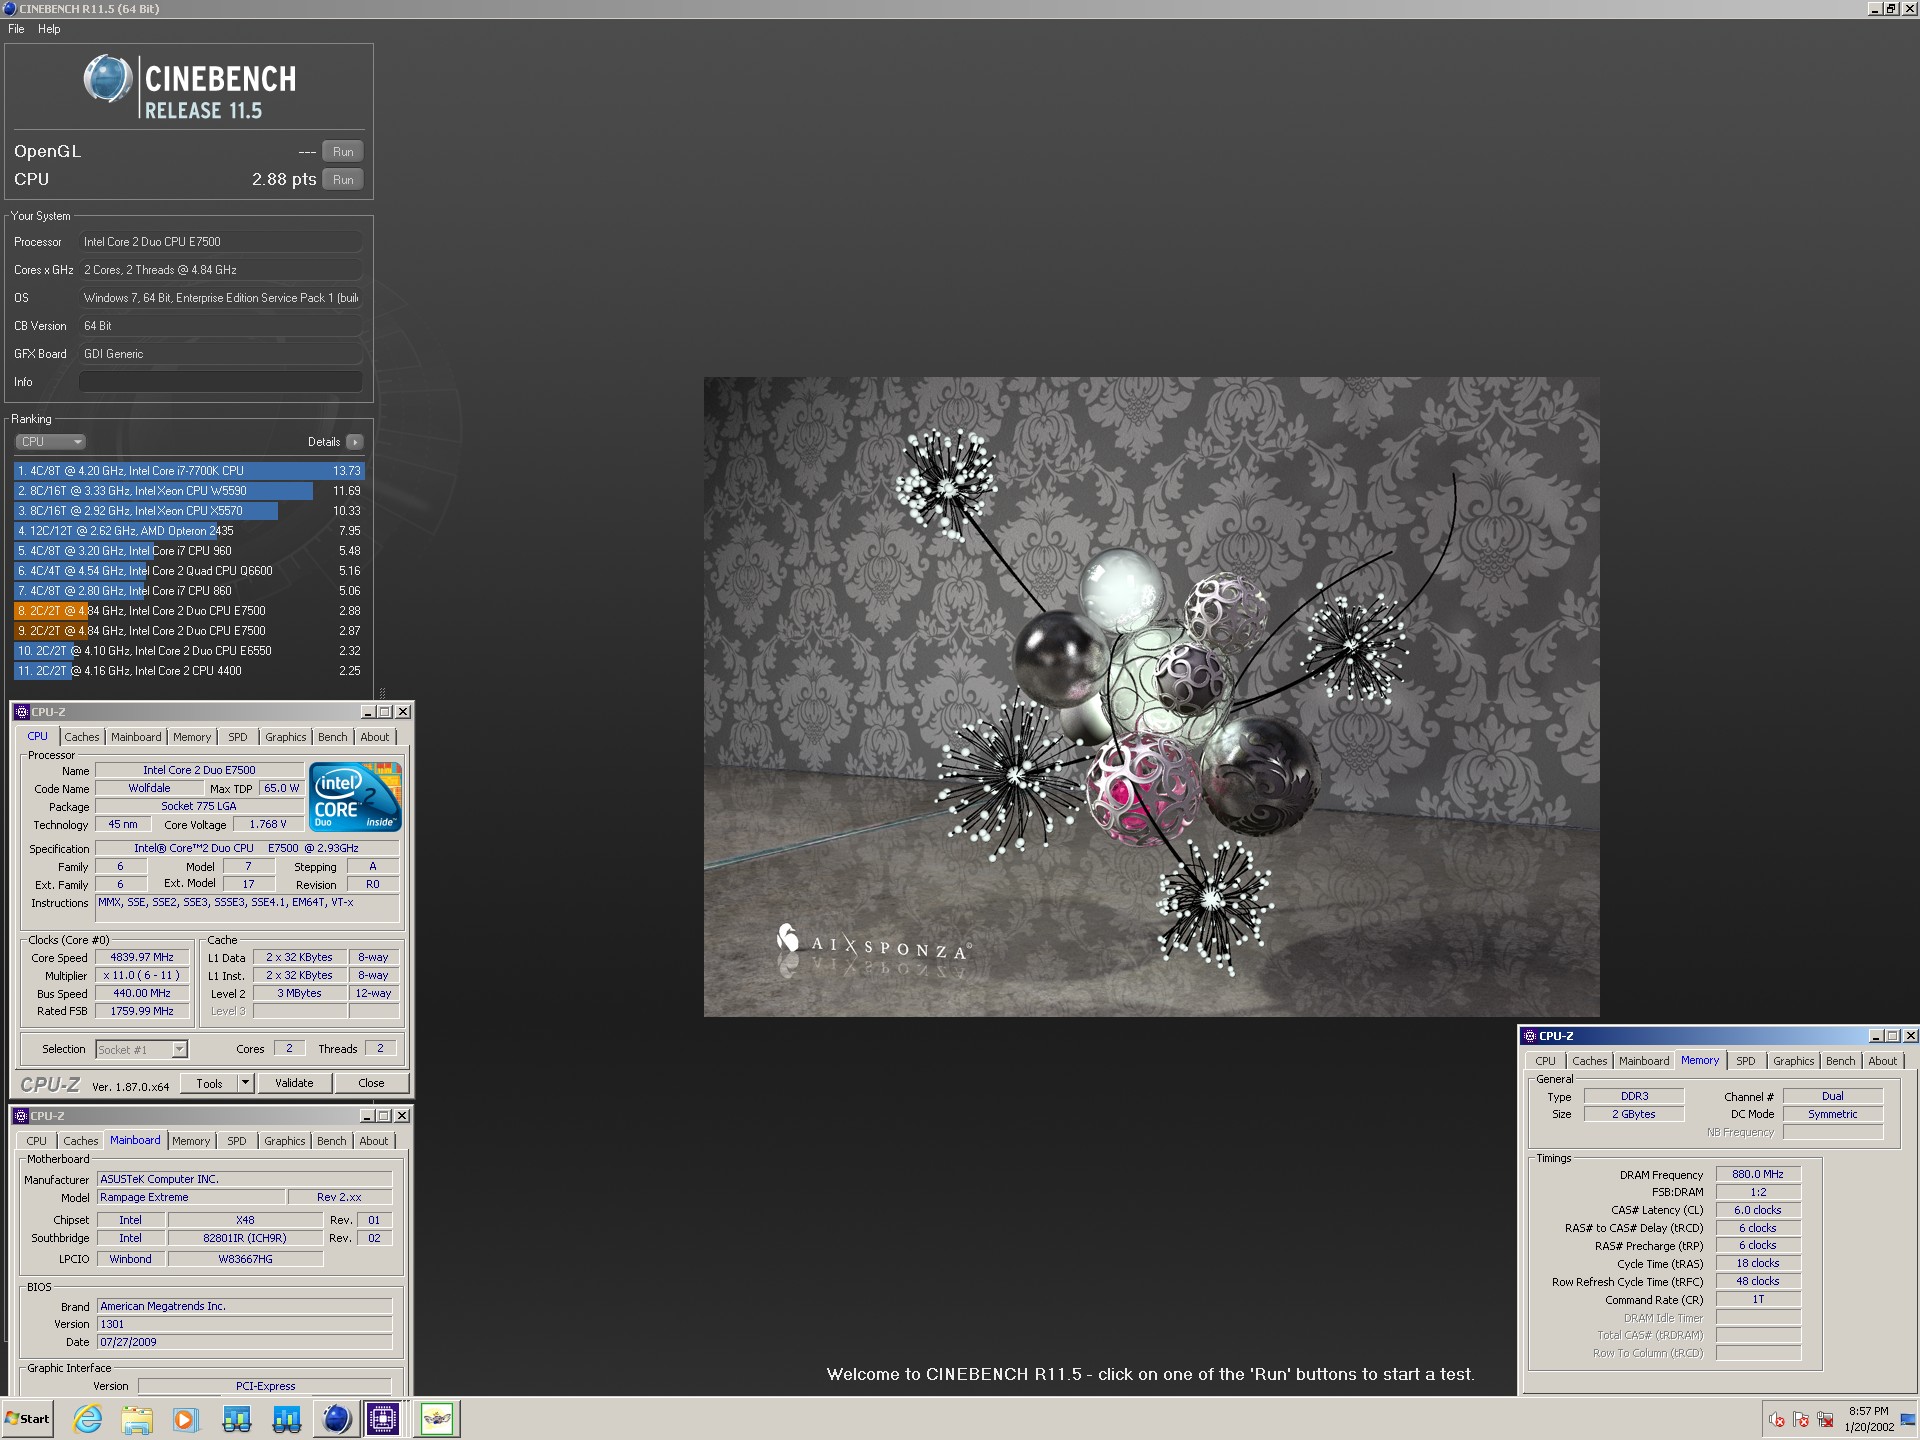The image size is (1920, 1440).
Task: Run the CPU benchmark
Action: 343,180
